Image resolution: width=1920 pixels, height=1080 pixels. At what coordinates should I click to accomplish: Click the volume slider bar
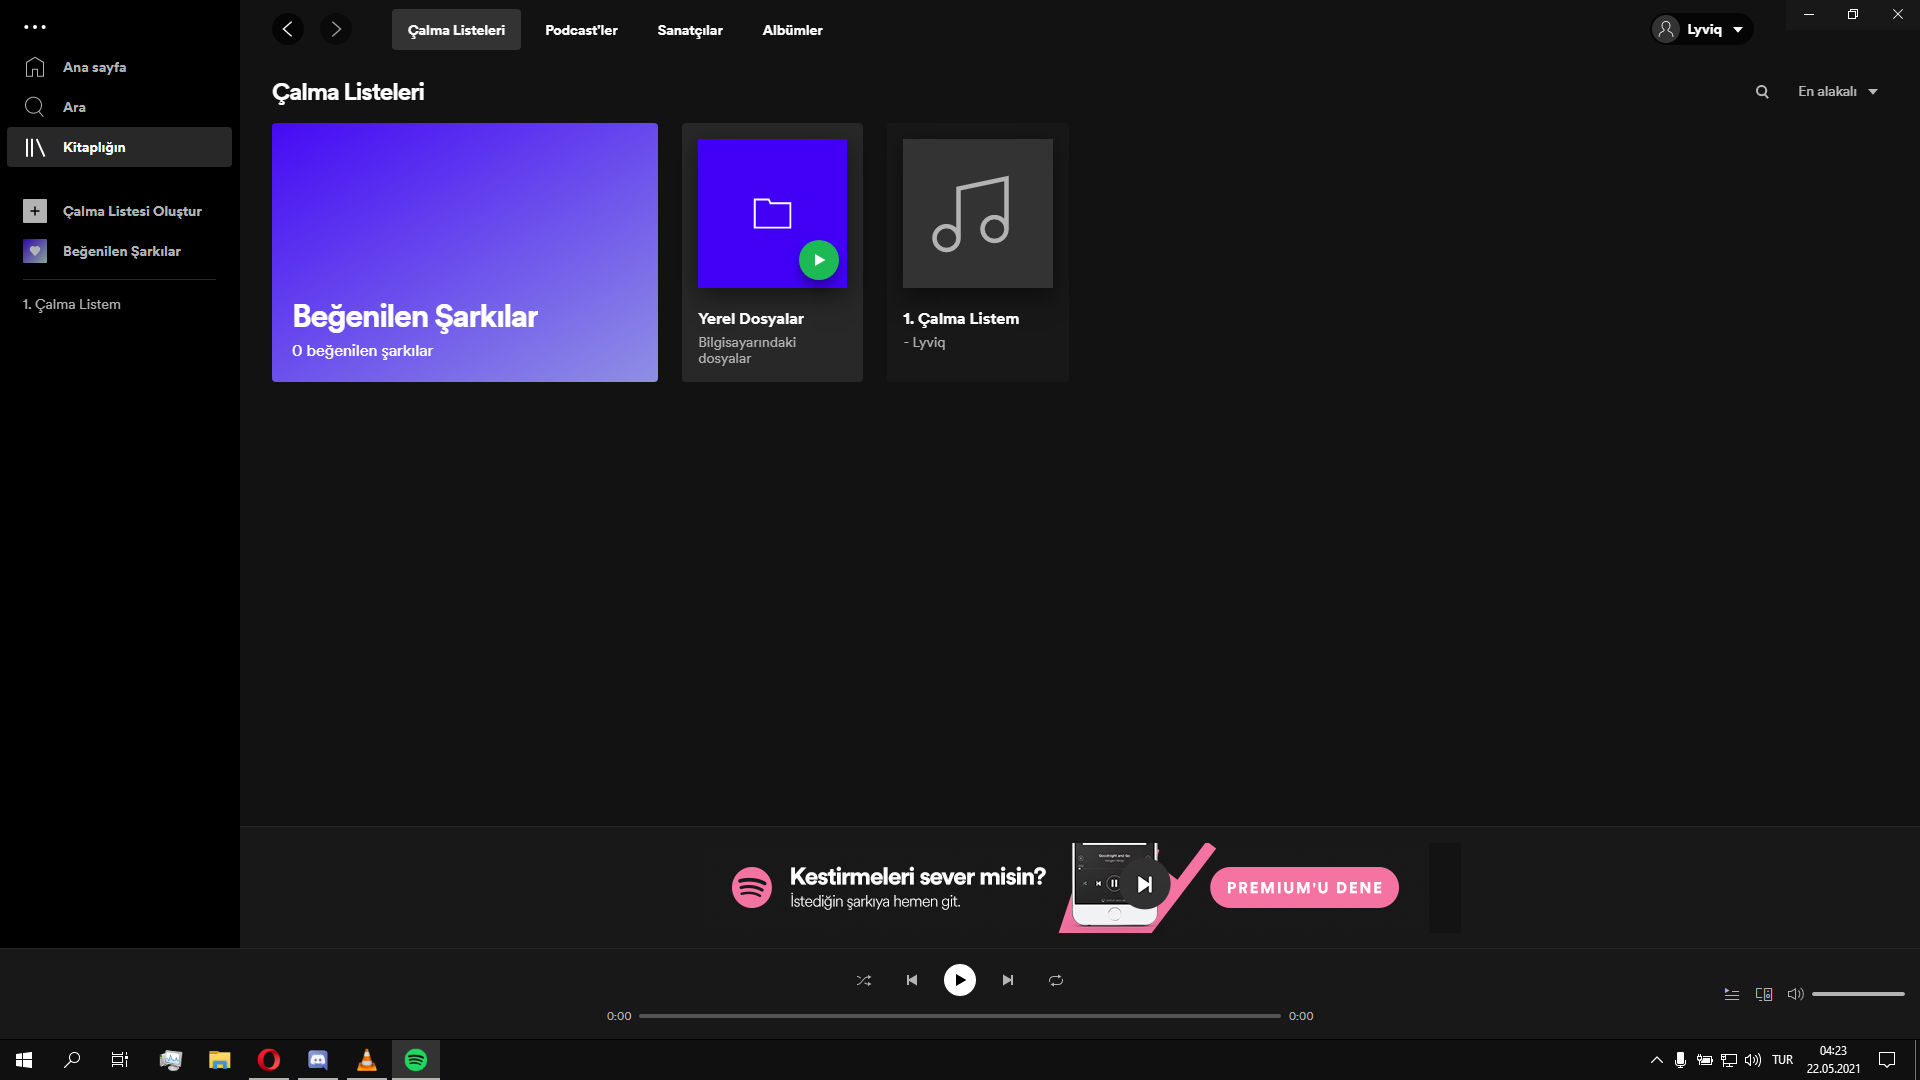1857,994
